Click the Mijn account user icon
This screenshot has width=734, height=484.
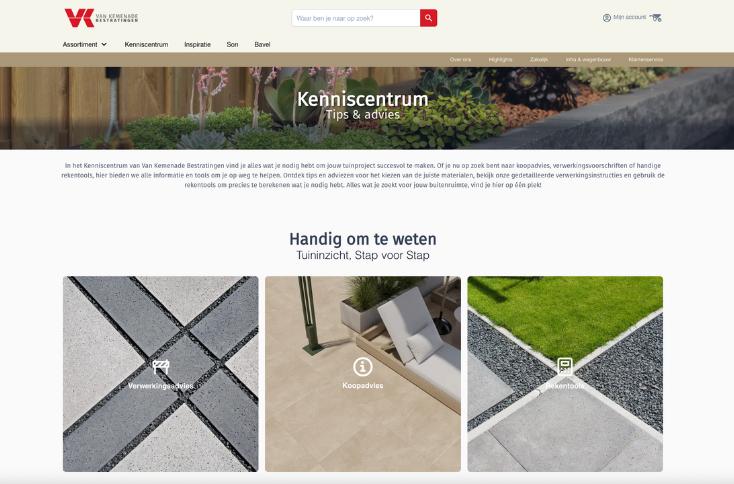coord(607,18)
